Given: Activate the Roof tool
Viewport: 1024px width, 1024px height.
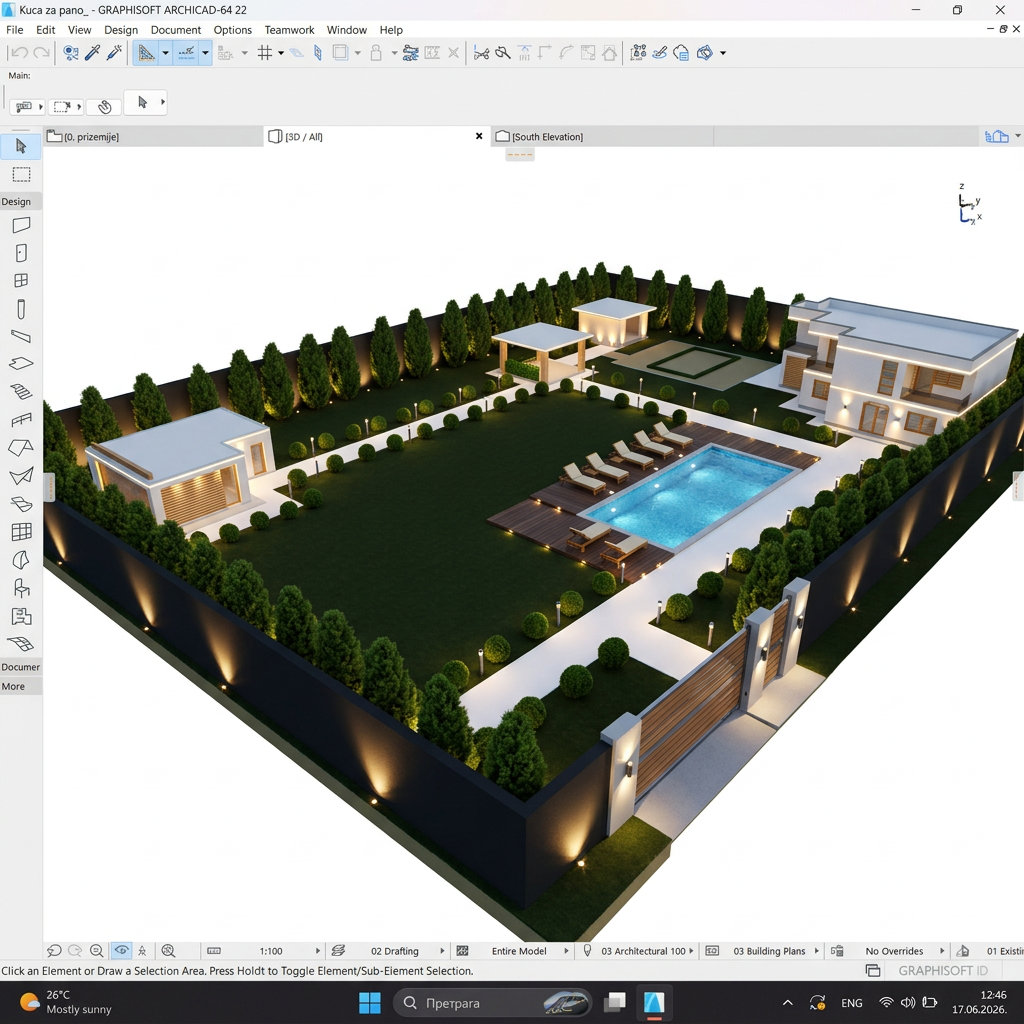Looking at the screenshot, I should pyautogui.click(x=21, y=447).
